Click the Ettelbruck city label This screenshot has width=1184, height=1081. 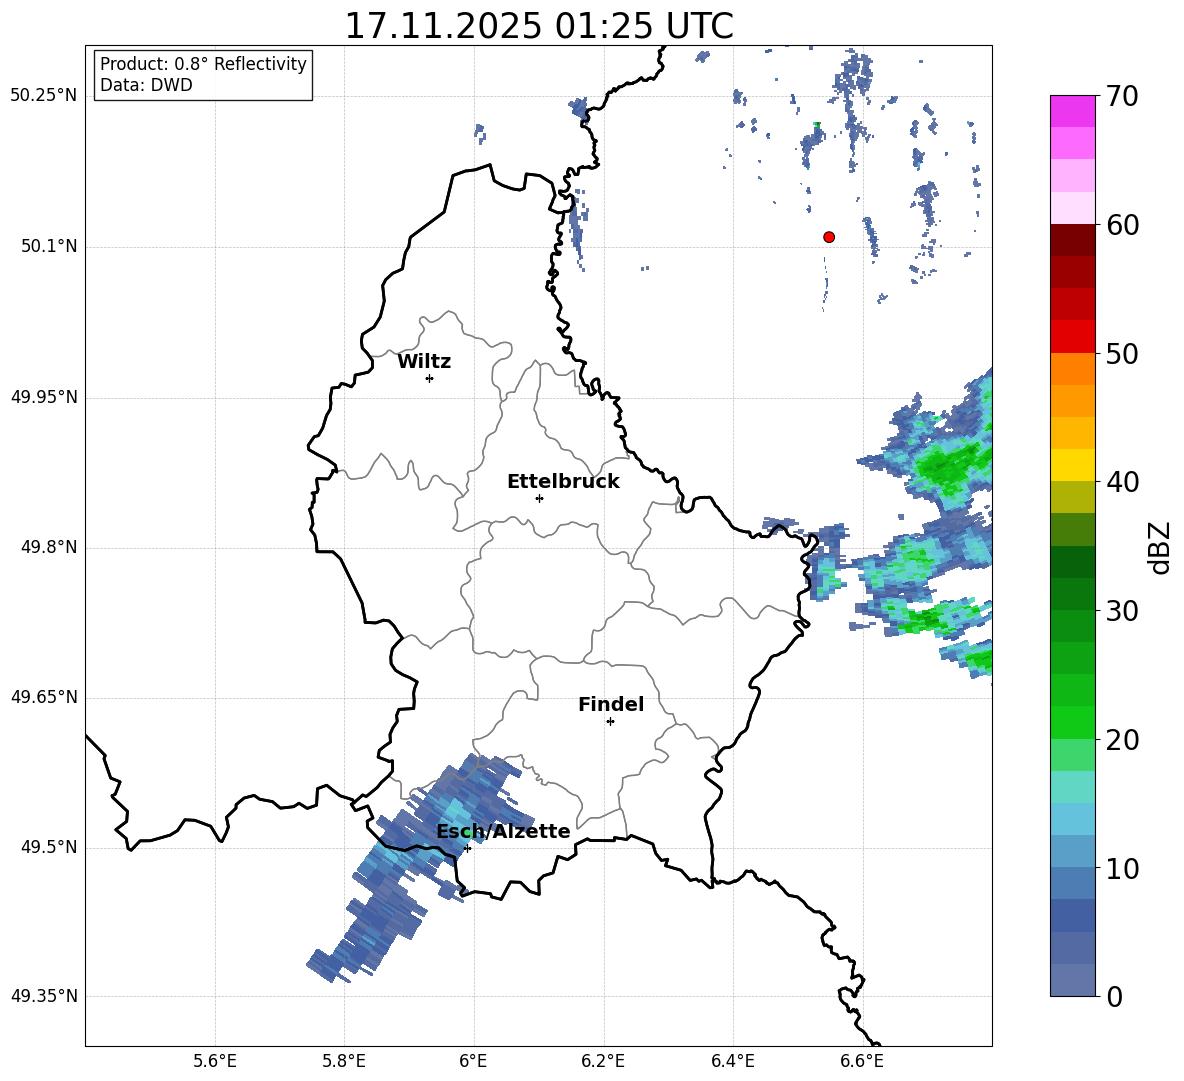pyautogui.click(x=563, y=482)
